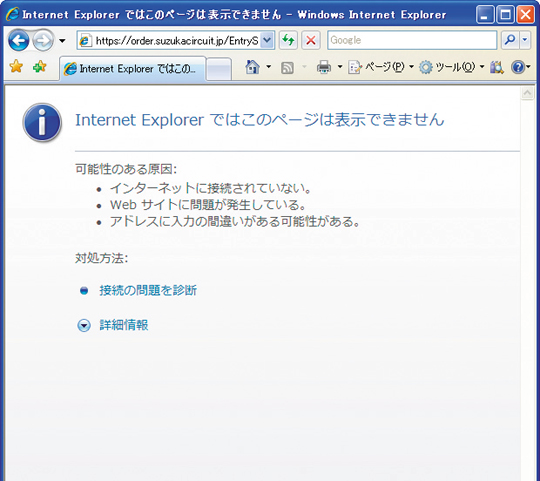Click the RSS feeds icon

[287, 67]
